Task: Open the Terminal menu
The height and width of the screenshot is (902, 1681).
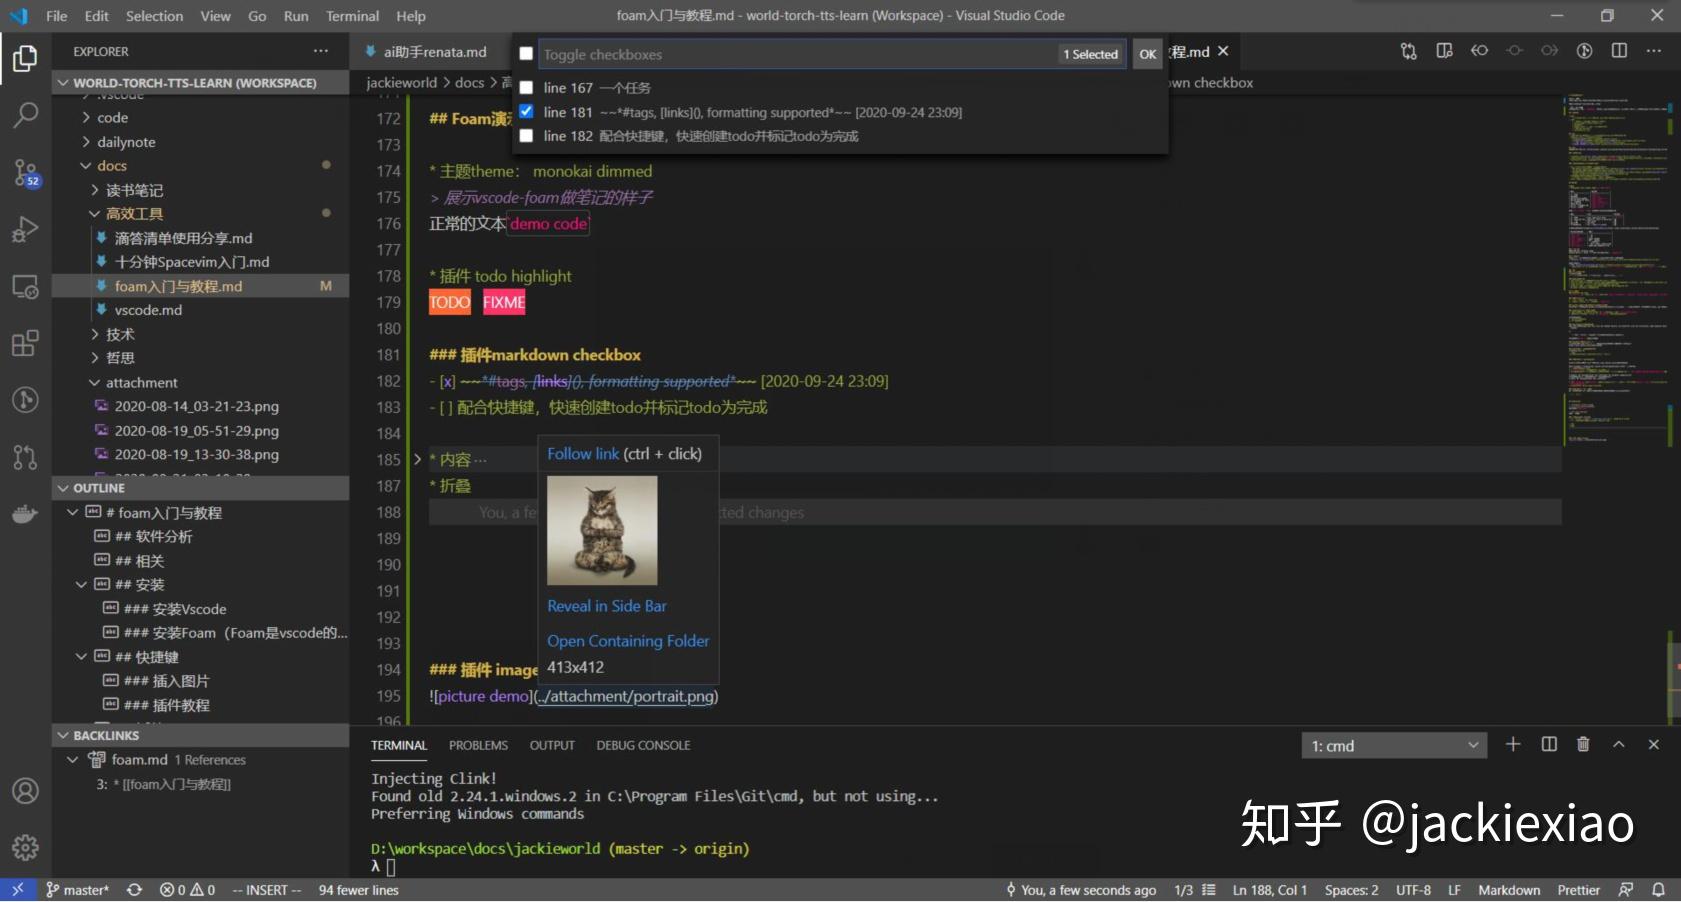Action: click(x=351, y=16)
